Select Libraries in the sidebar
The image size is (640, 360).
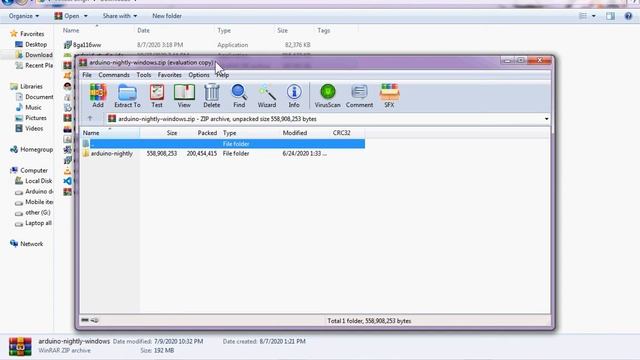coord(26,87)
